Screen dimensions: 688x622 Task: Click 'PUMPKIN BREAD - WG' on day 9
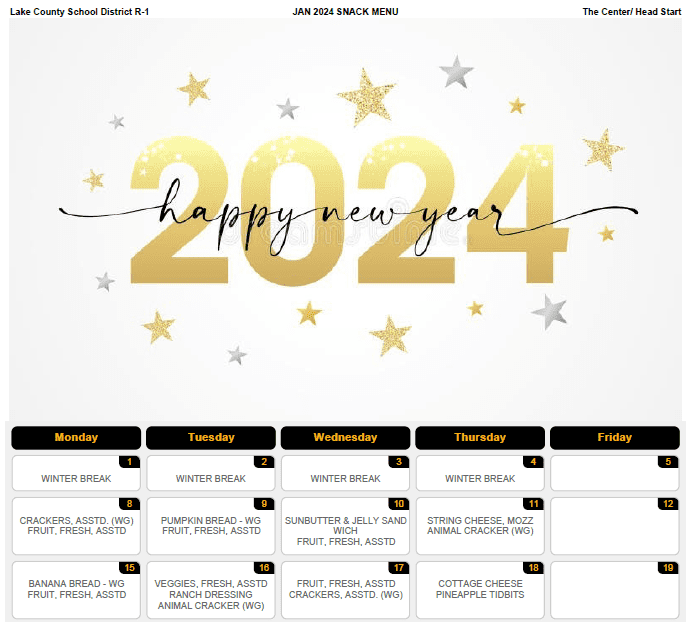tap(211, 521)
